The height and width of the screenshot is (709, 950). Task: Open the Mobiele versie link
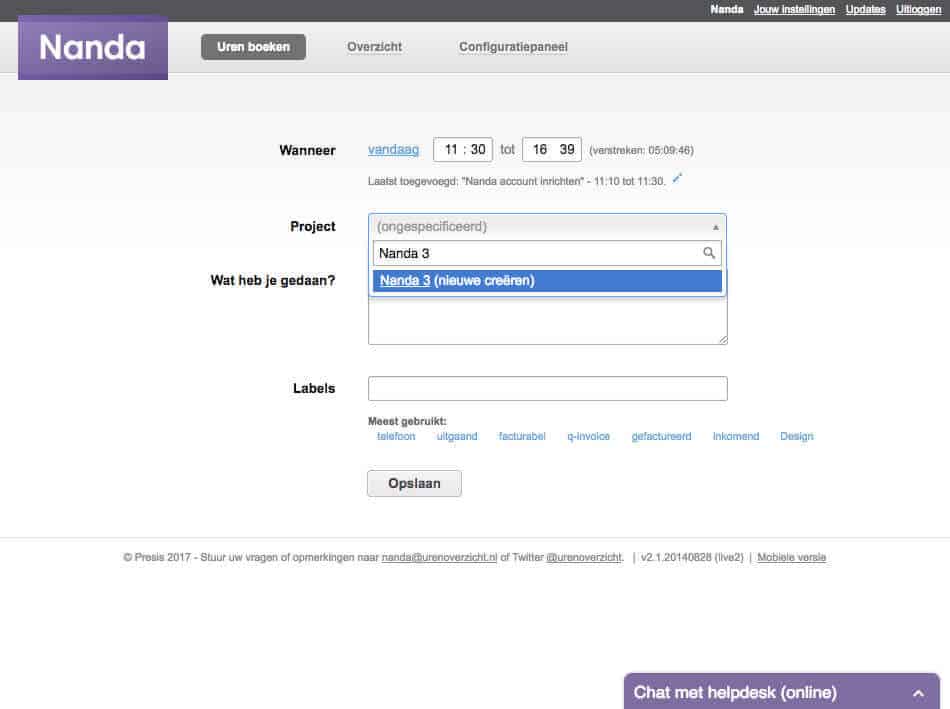click(791, 557)
